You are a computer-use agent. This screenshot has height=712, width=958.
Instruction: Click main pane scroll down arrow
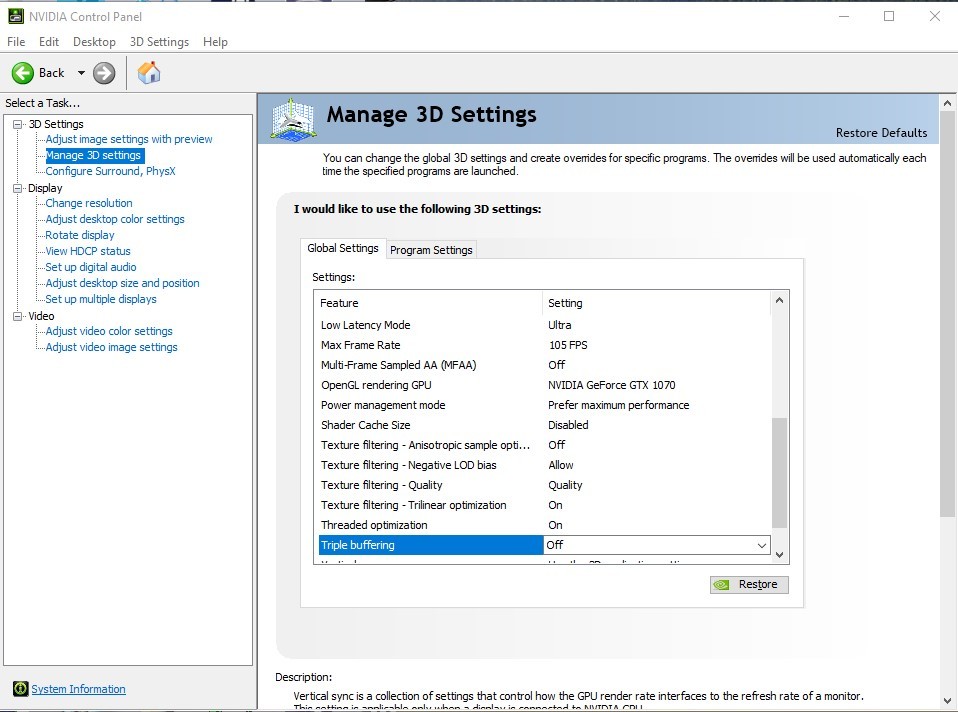(947, 701)
